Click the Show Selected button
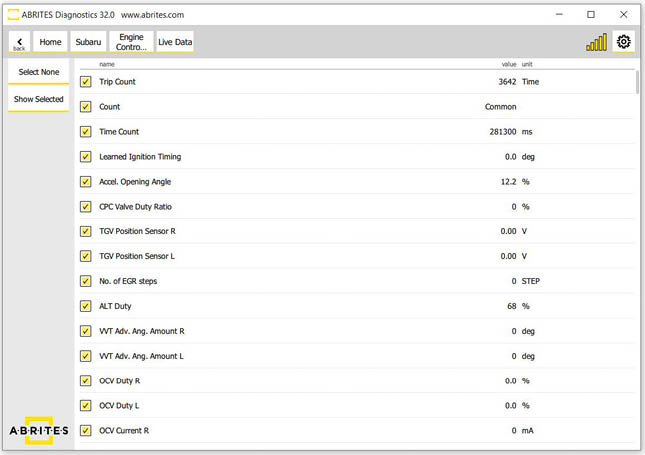Image resolution: width=645 pixels, height=455 pixels. coord(38,99)
